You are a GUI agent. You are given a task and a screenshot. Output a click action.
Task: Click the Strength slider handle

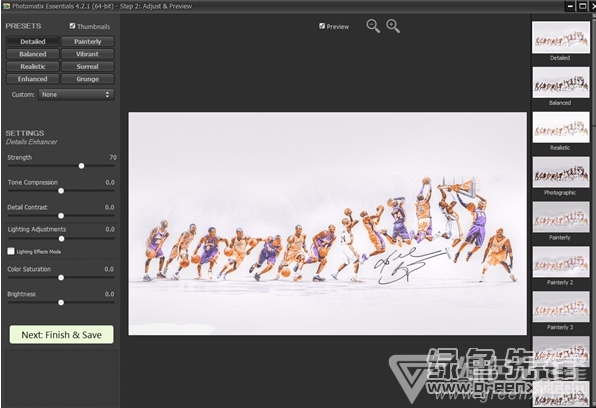pos(81,166)
